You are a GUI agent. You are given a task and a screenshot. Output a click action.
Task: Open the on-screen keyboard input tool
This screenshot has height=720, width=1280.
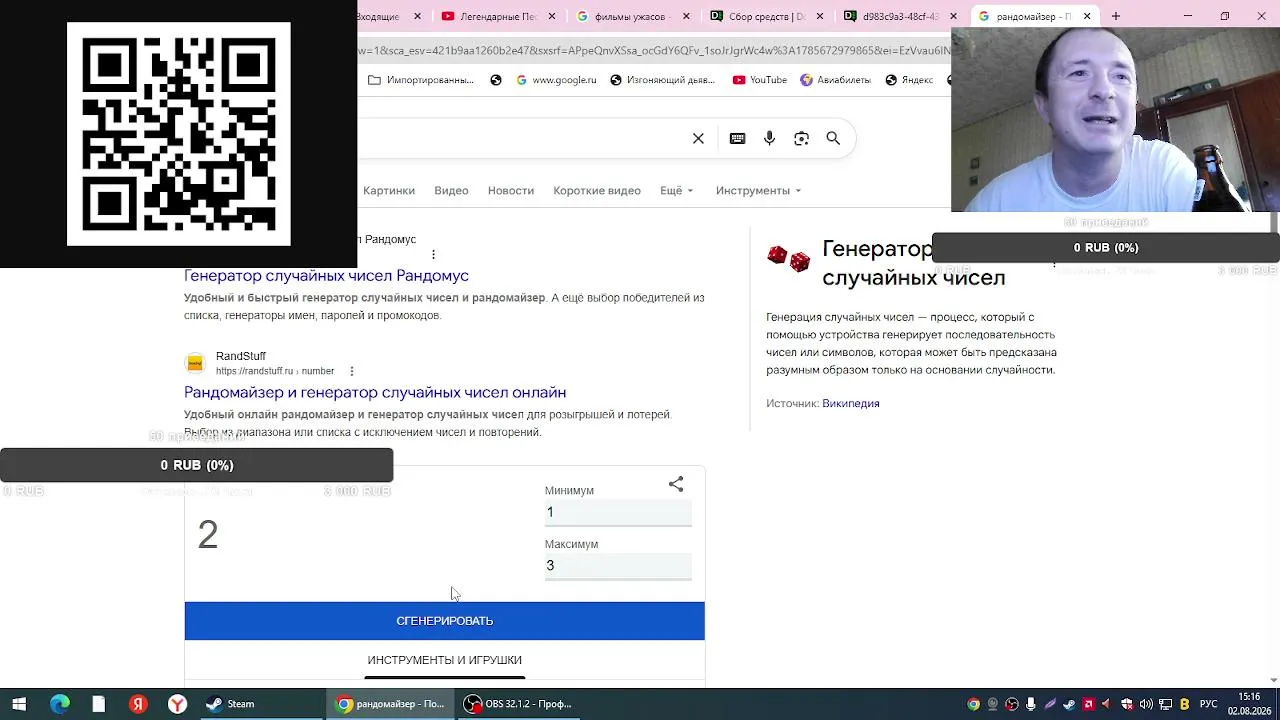[737, 139]
